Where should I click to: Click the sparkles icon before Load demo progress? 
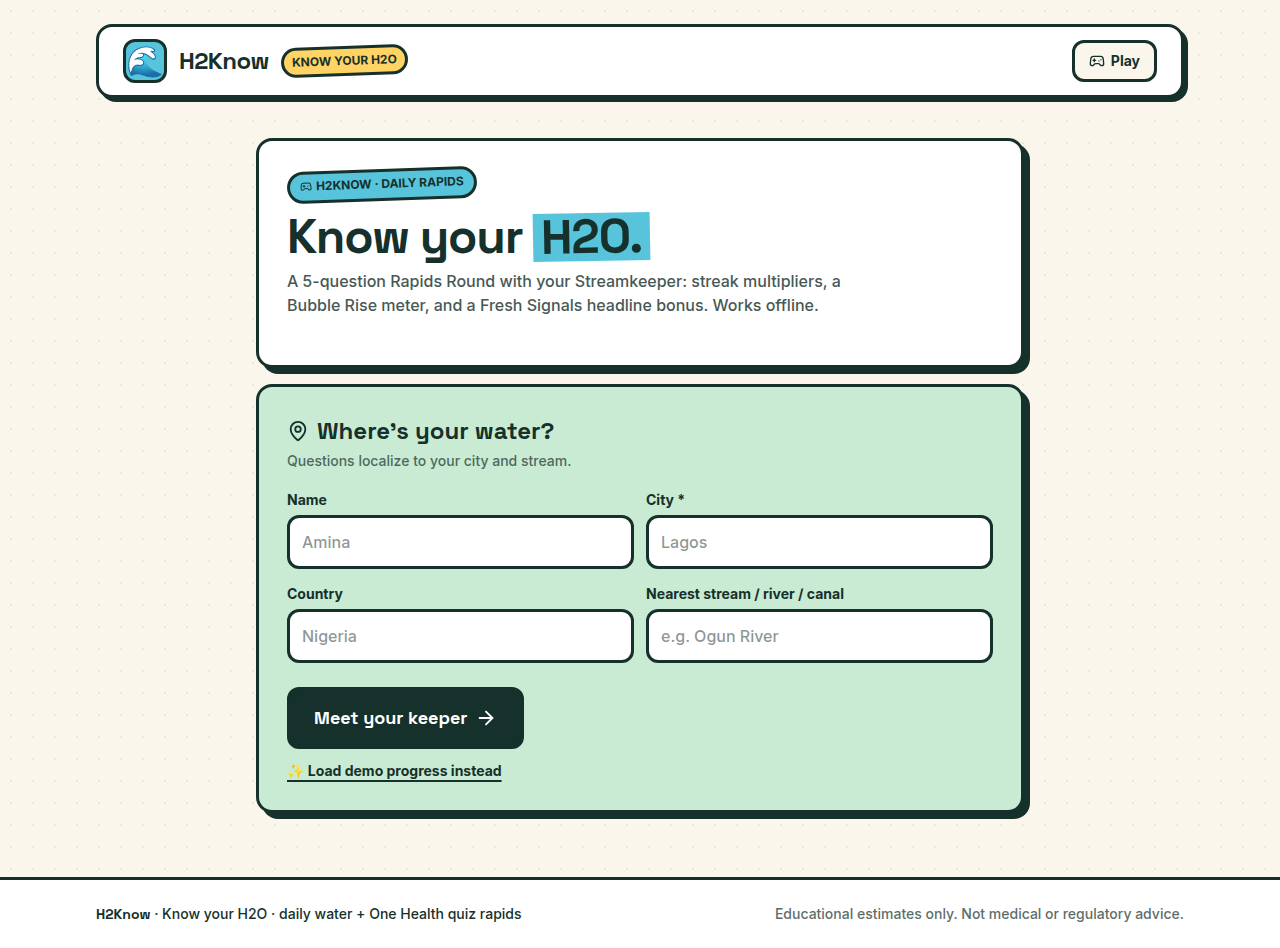point(295,771)
